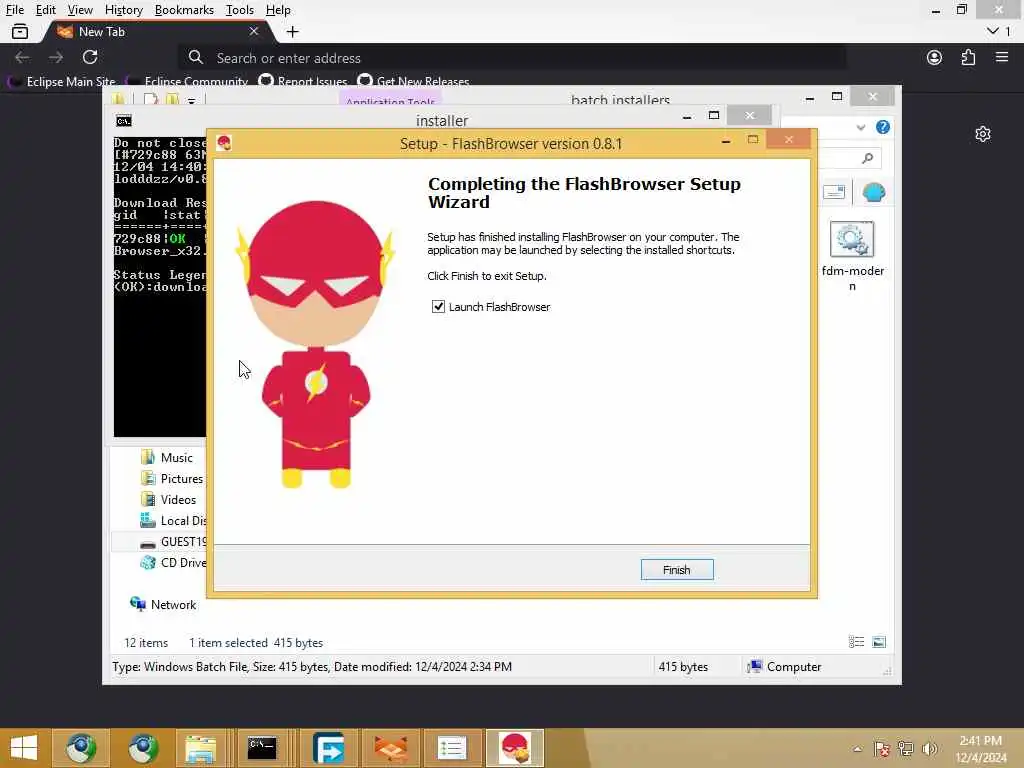
Task: Switch Explorer to details view icon
Action: coord(856,642)
